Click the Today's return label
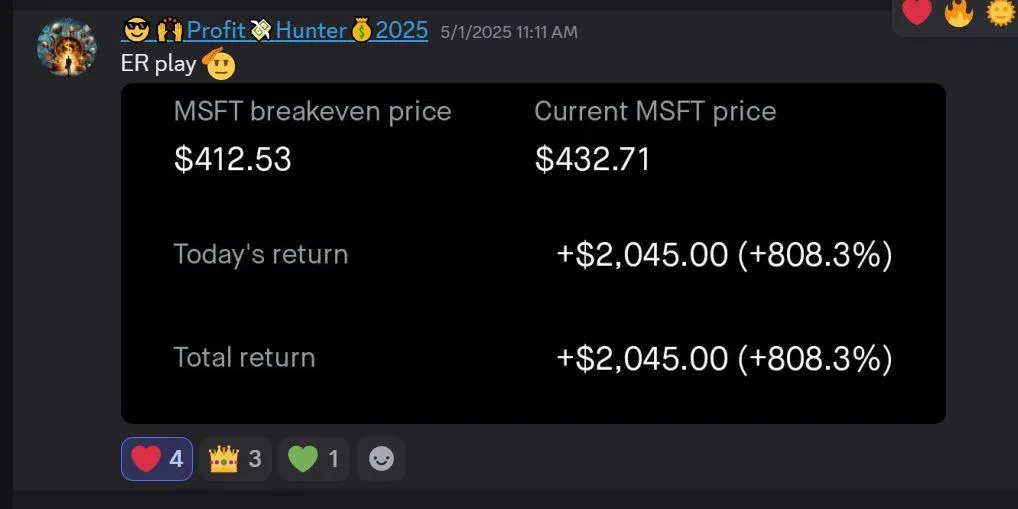The height and width of the screenshot is (509, 1018). 261,254
